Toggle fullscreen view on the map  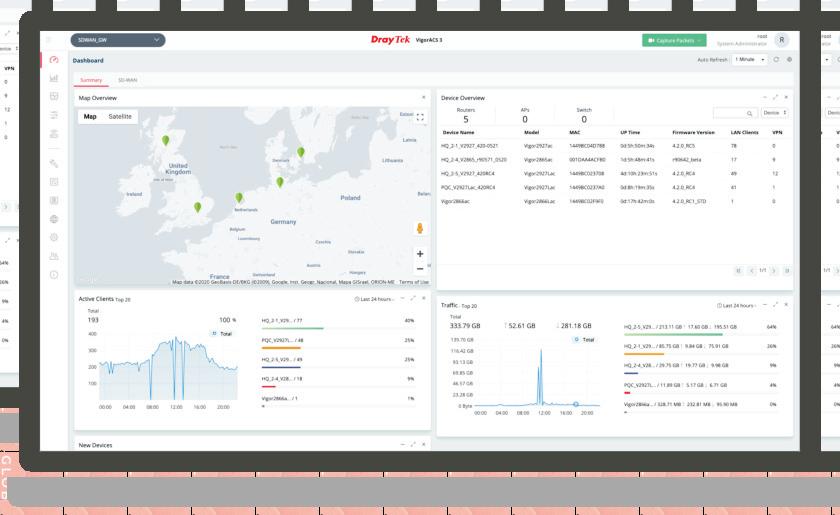[420, 117]
